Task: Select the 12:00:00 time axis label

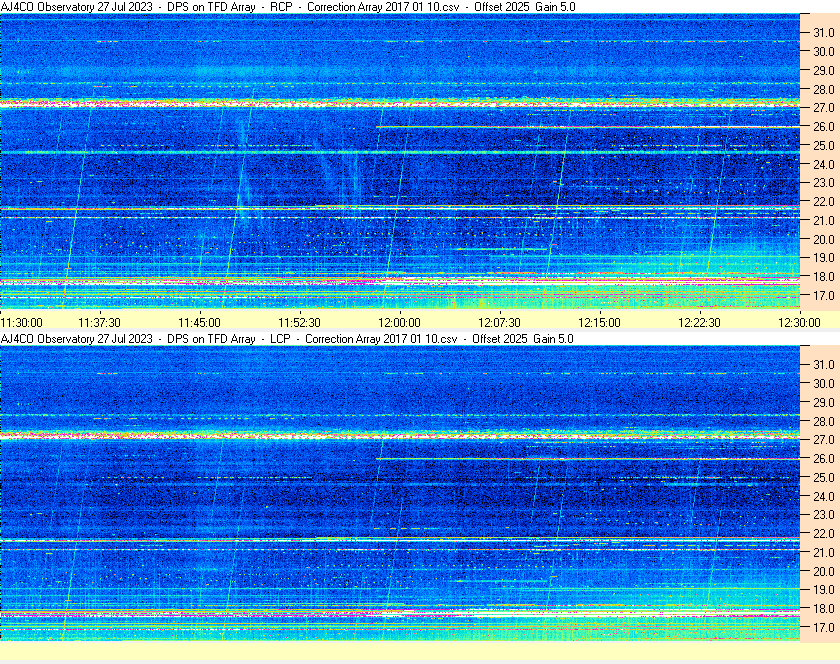Action: pos(399,323)
